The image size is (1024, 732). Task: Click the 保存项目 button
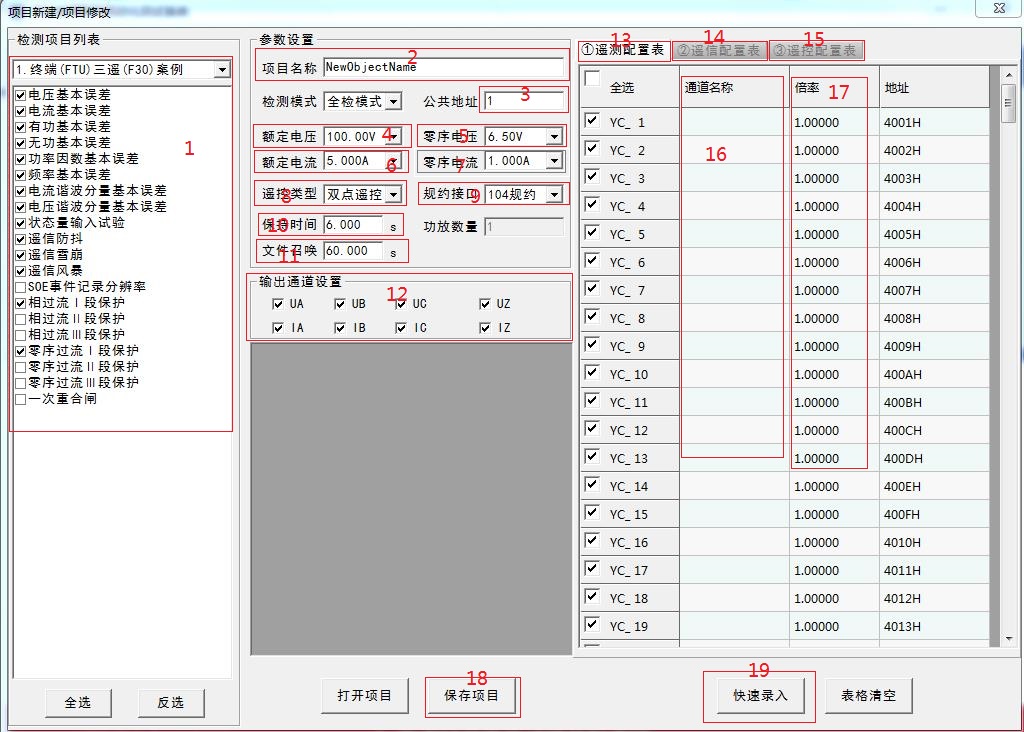pyautogui.click(x=472, y=696)
